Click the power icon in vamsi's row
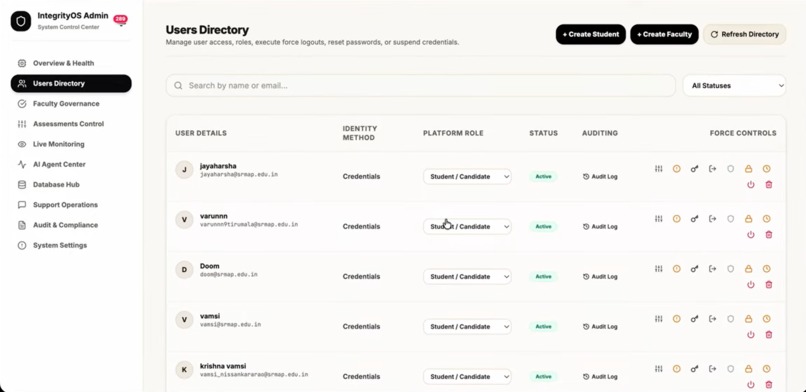This screenshot has width=806, height=392. [x=751, y=334]
